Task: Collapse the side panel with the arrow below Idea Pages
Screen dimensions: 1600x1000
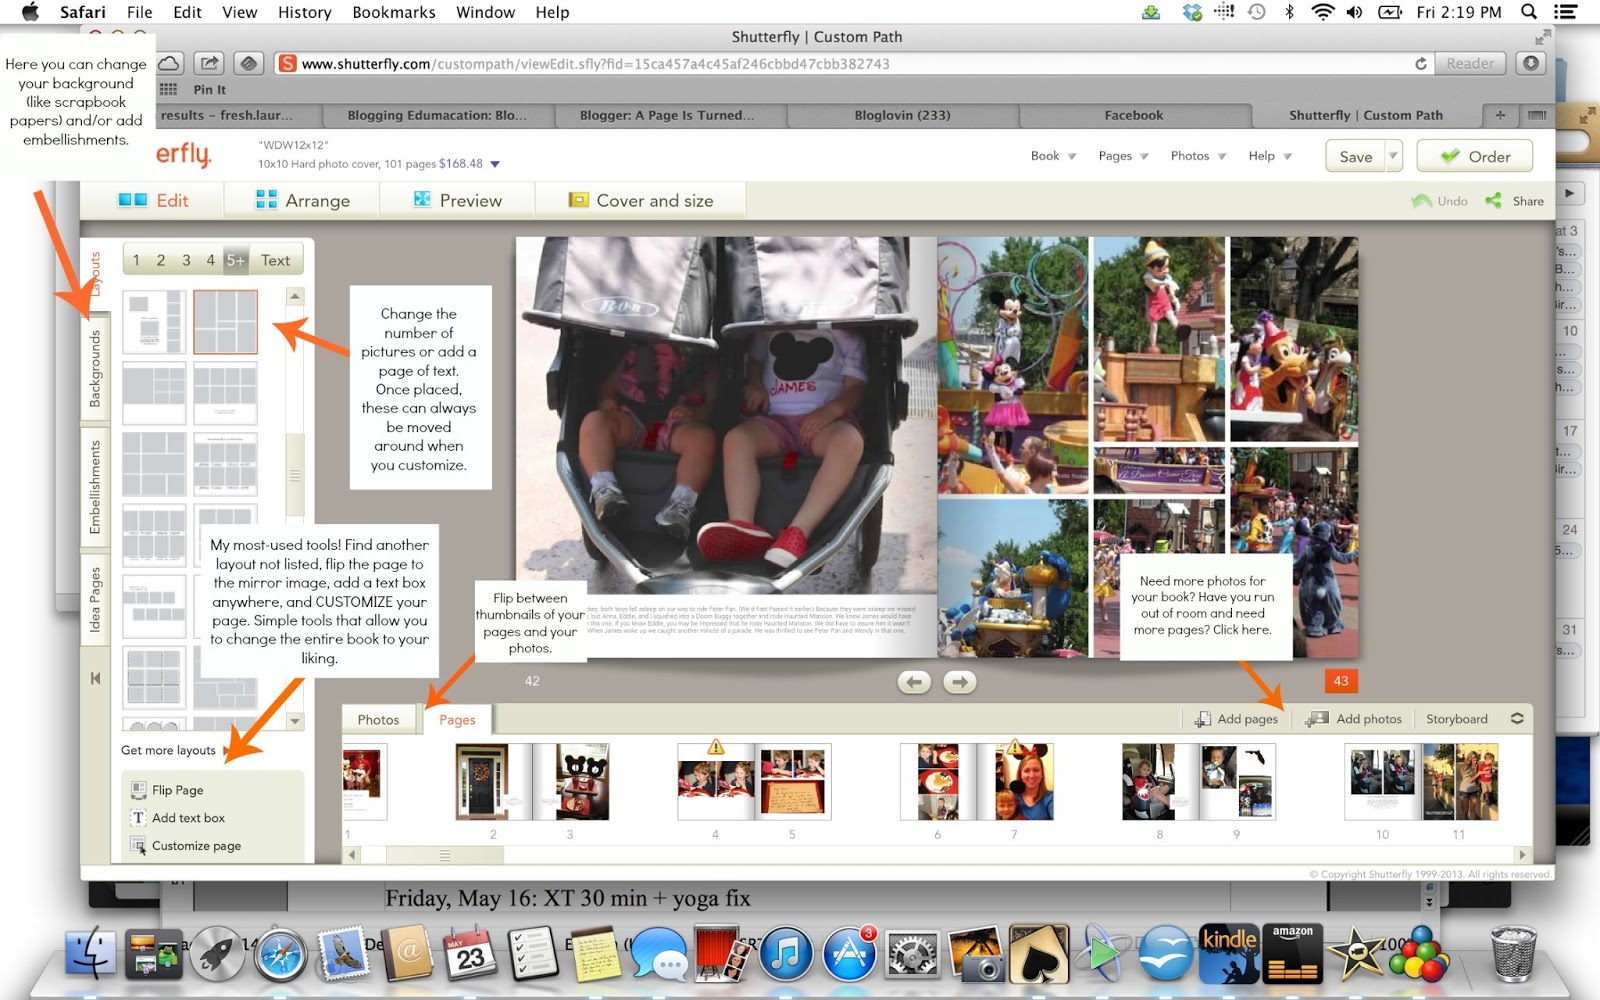Action: coord(96,678)
